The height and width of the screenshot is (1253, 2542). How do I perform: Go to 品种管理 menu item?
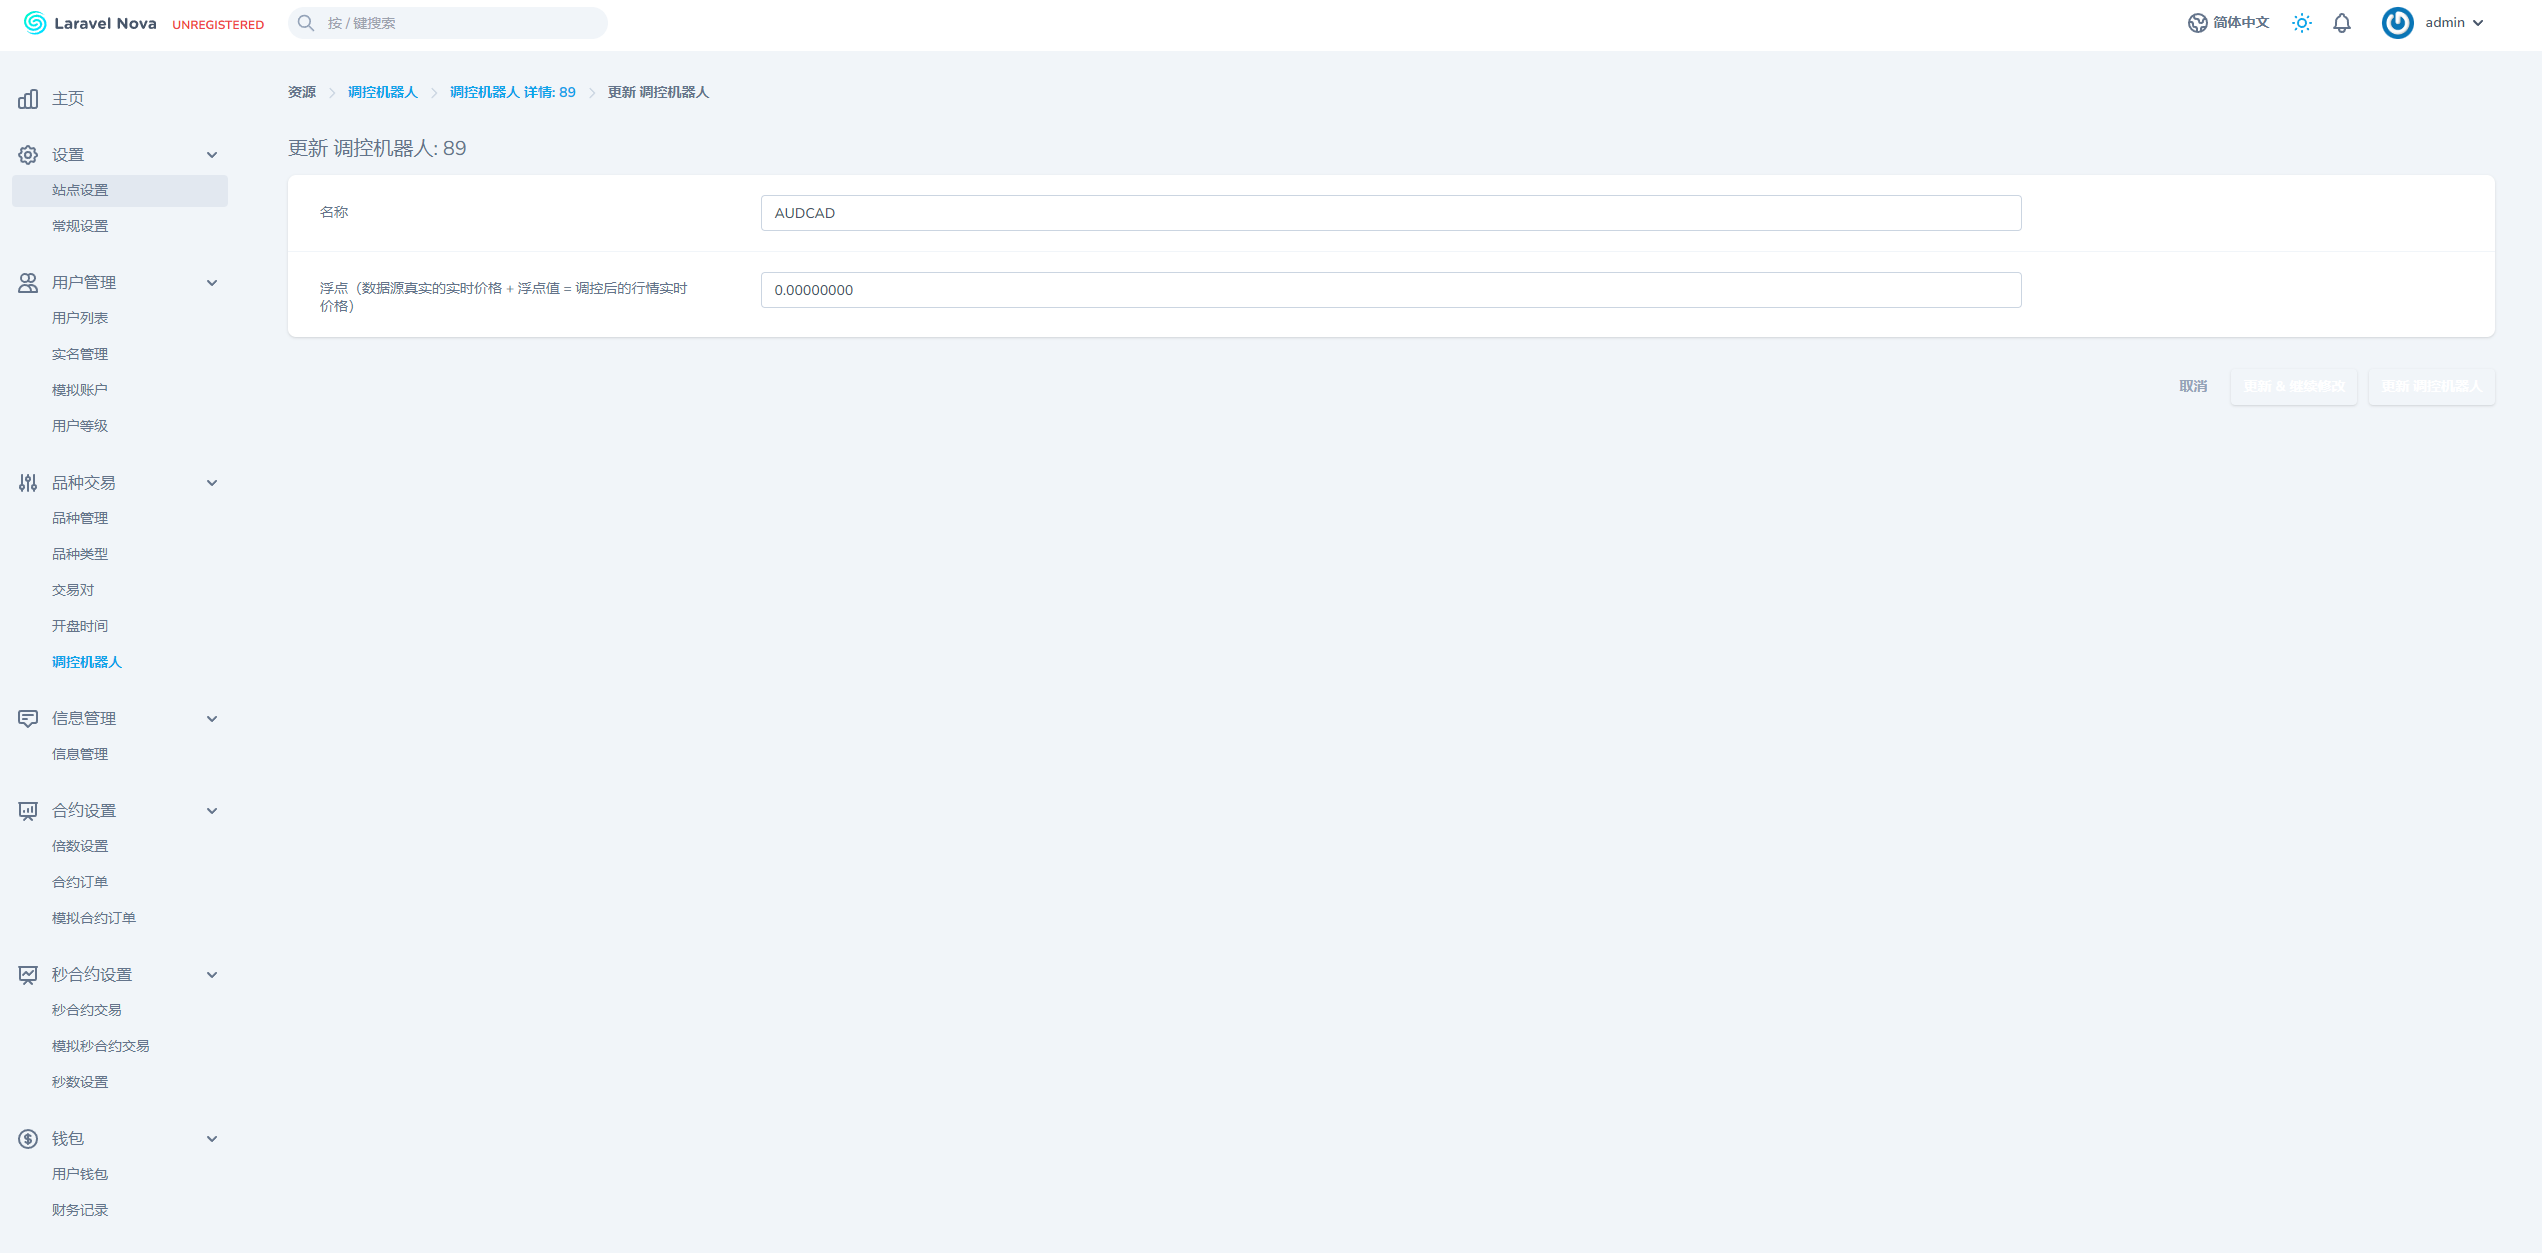pyautogui.click(x=80, y=518)
